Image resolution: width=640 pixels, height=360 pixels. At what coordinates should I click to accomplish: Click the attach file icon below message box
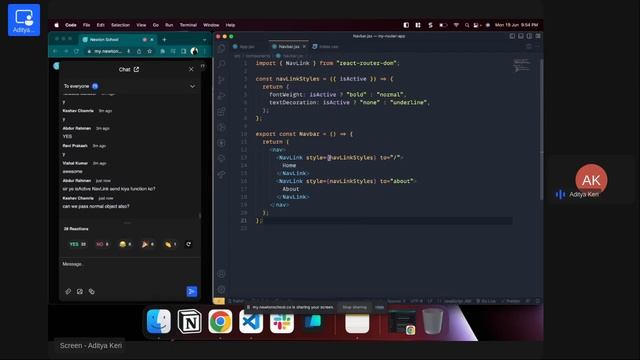(68, 291)
